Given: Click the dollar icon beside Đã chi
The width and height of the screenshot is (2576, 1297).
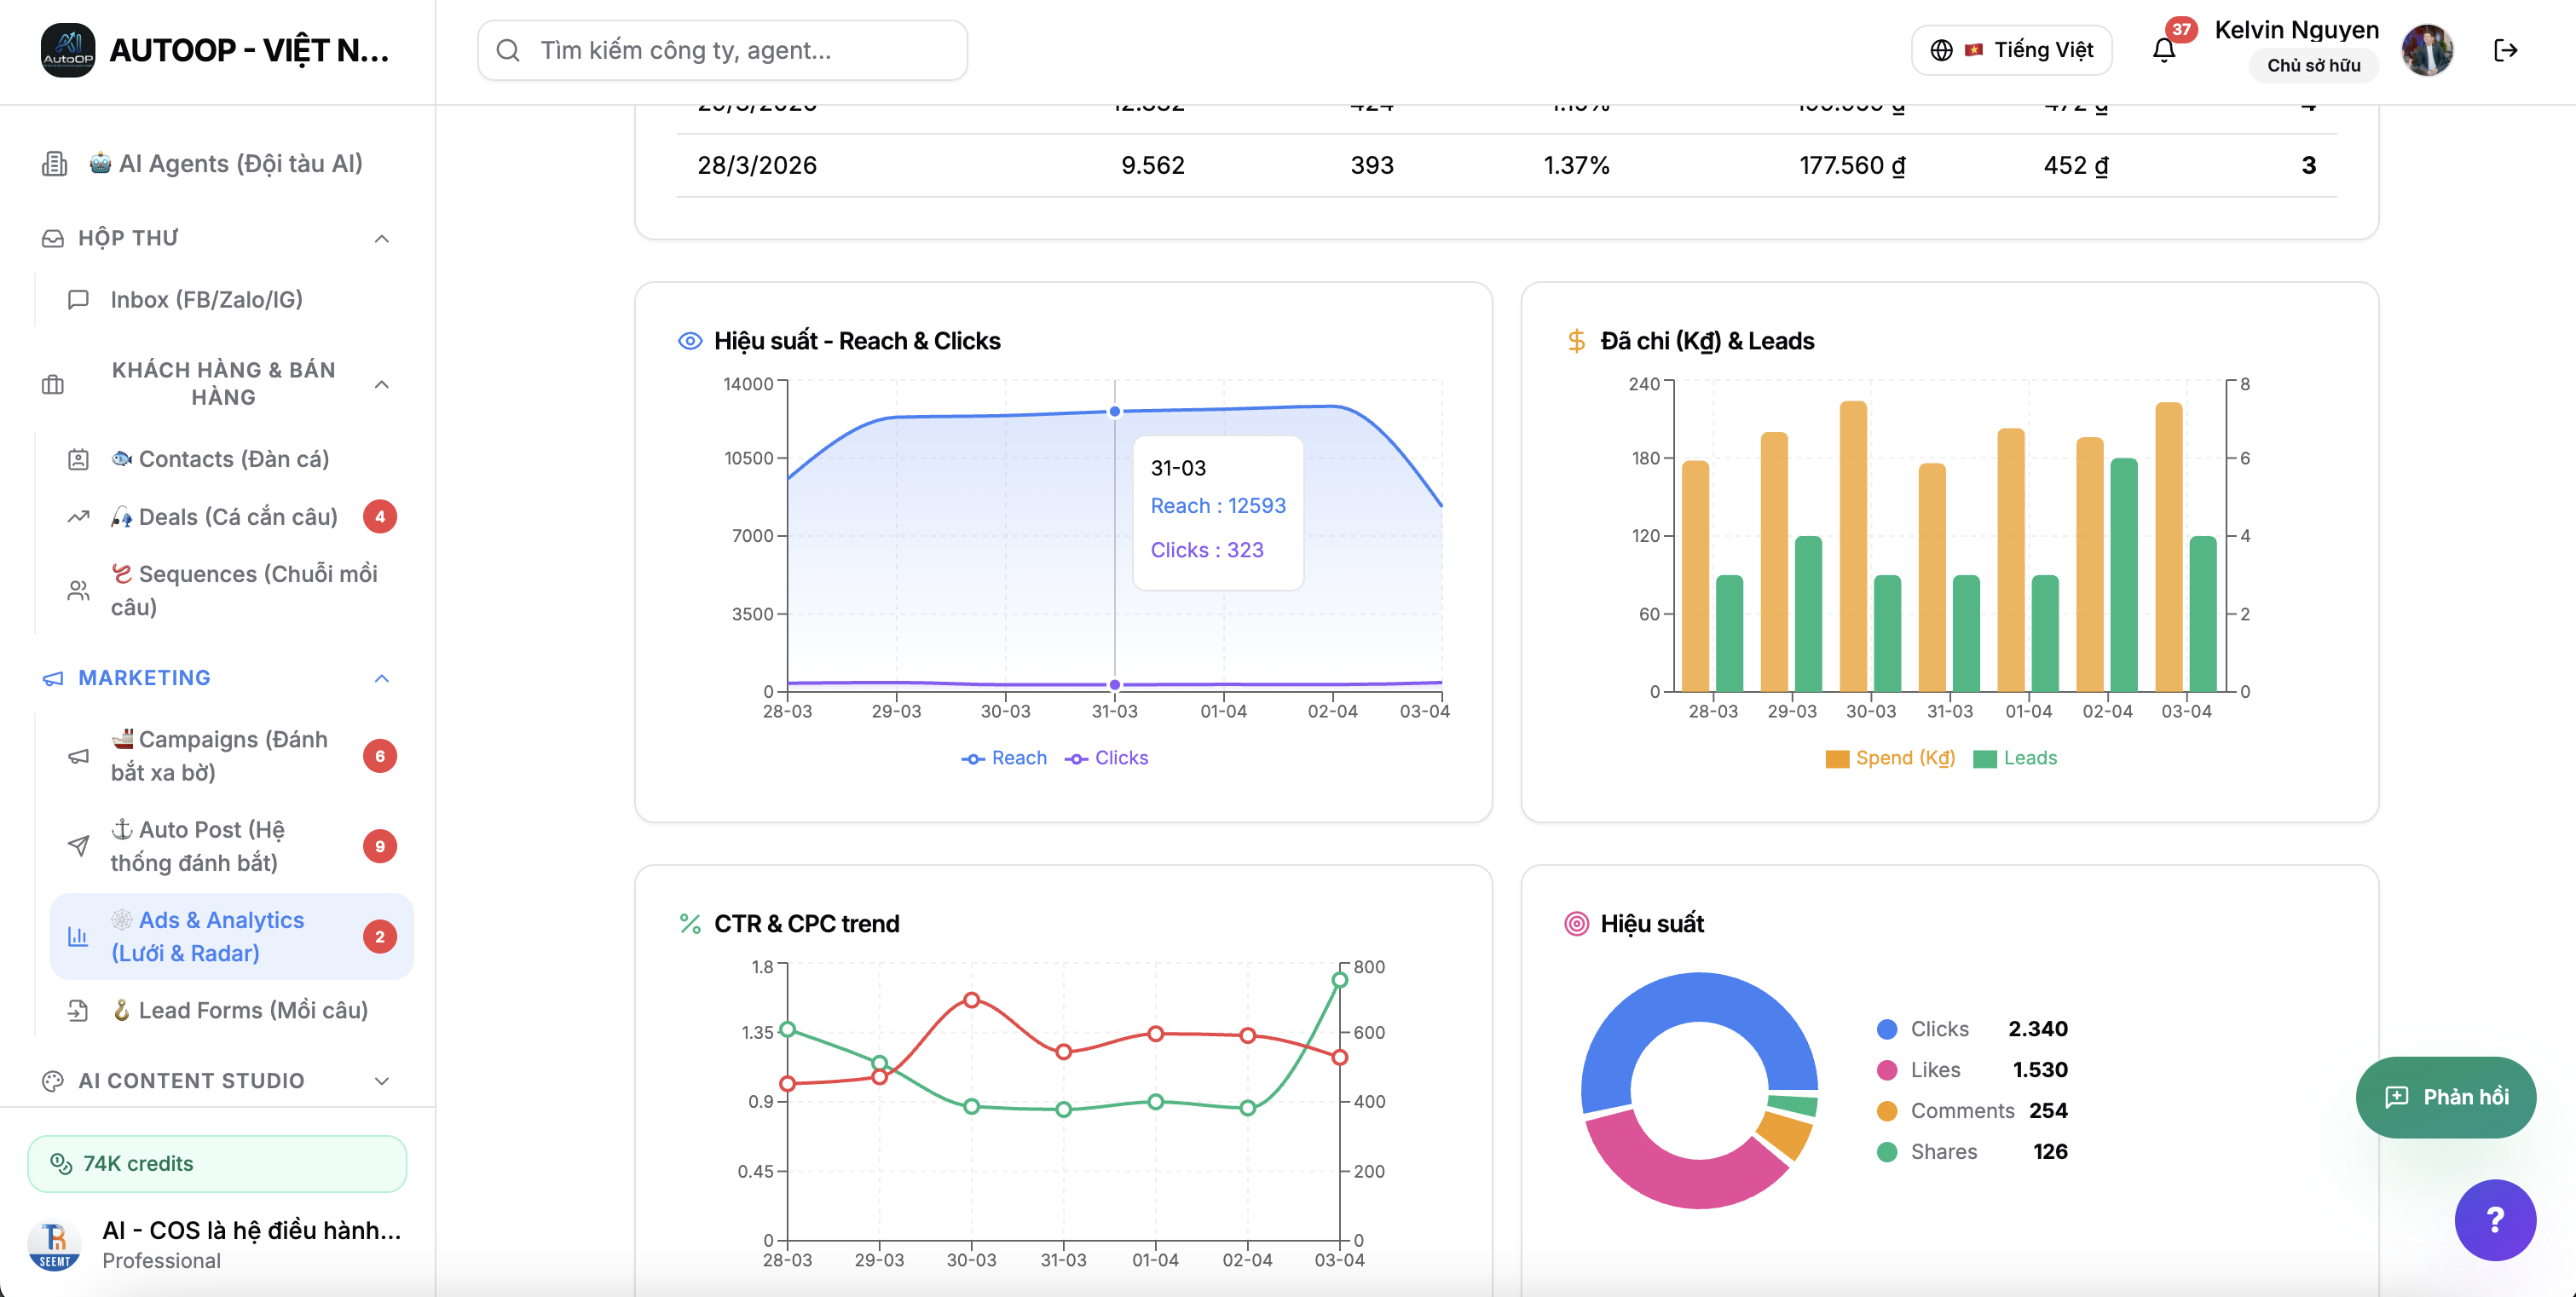Looking at the screenshot, I should coord(1576,341).
